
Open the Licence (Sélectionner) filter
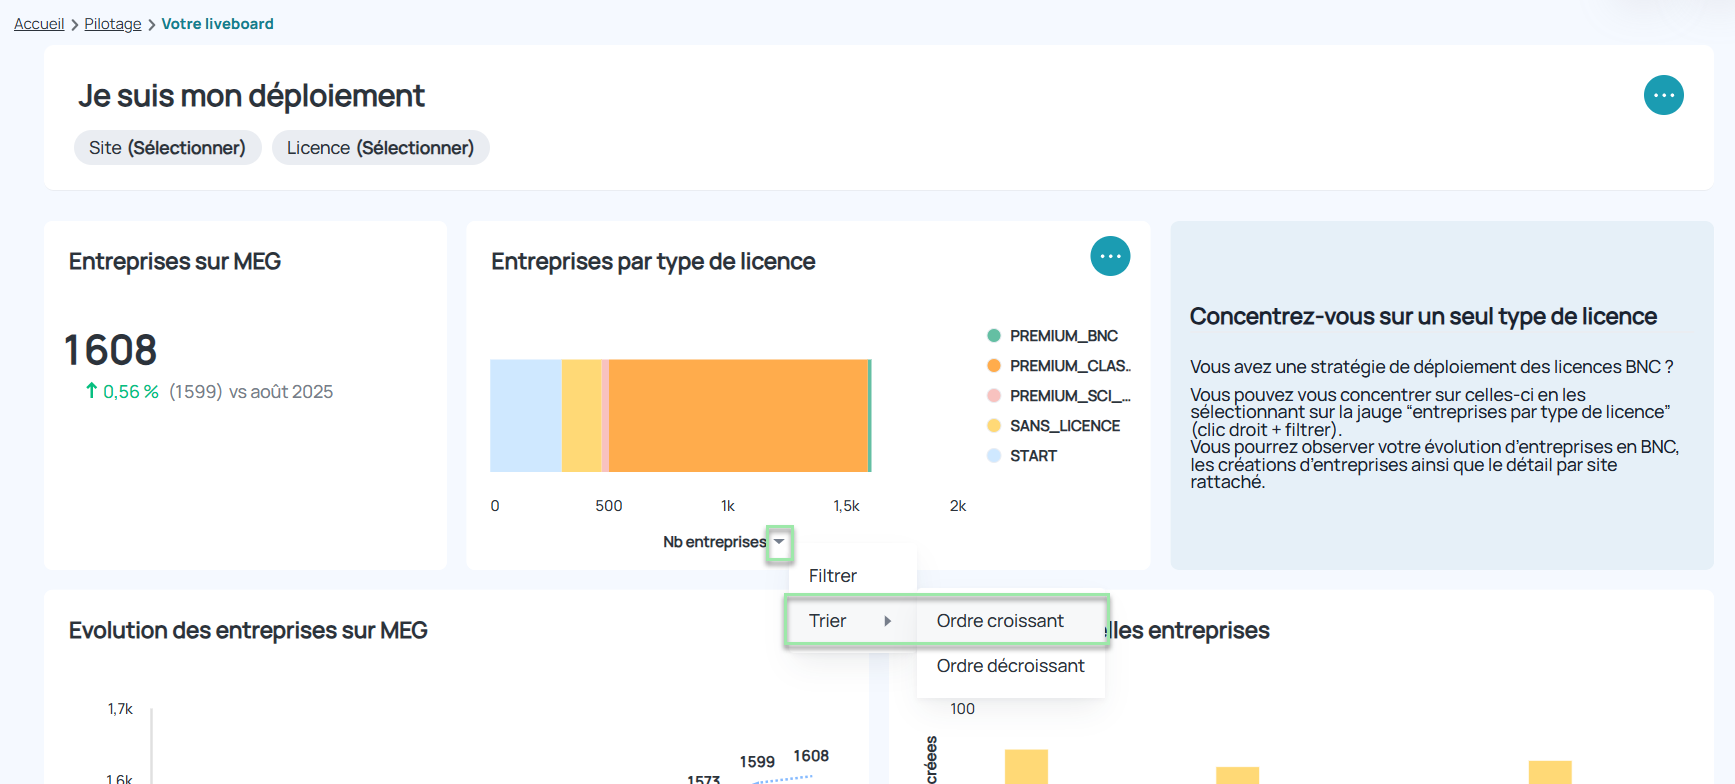click(x=380, y=148)
